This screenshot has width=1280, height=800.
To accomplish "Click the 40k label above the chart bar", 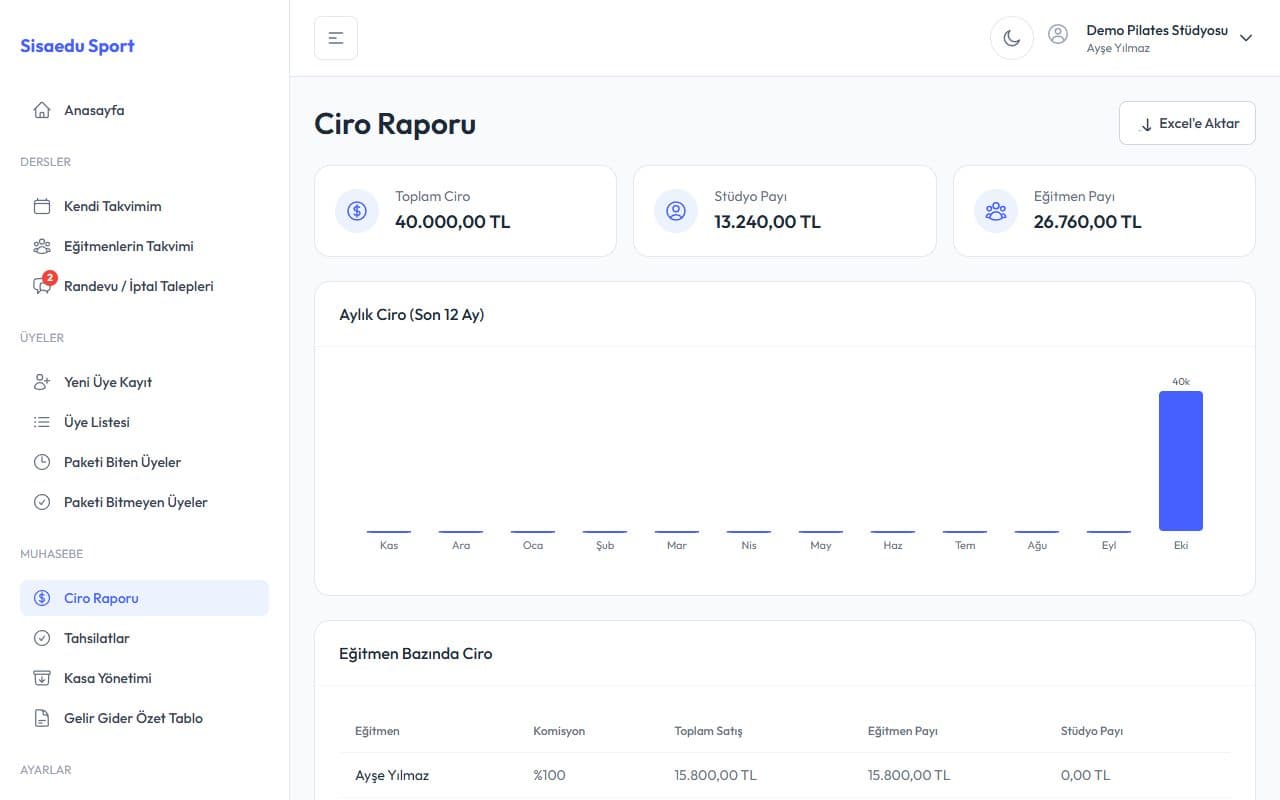I will [1181, 381].
